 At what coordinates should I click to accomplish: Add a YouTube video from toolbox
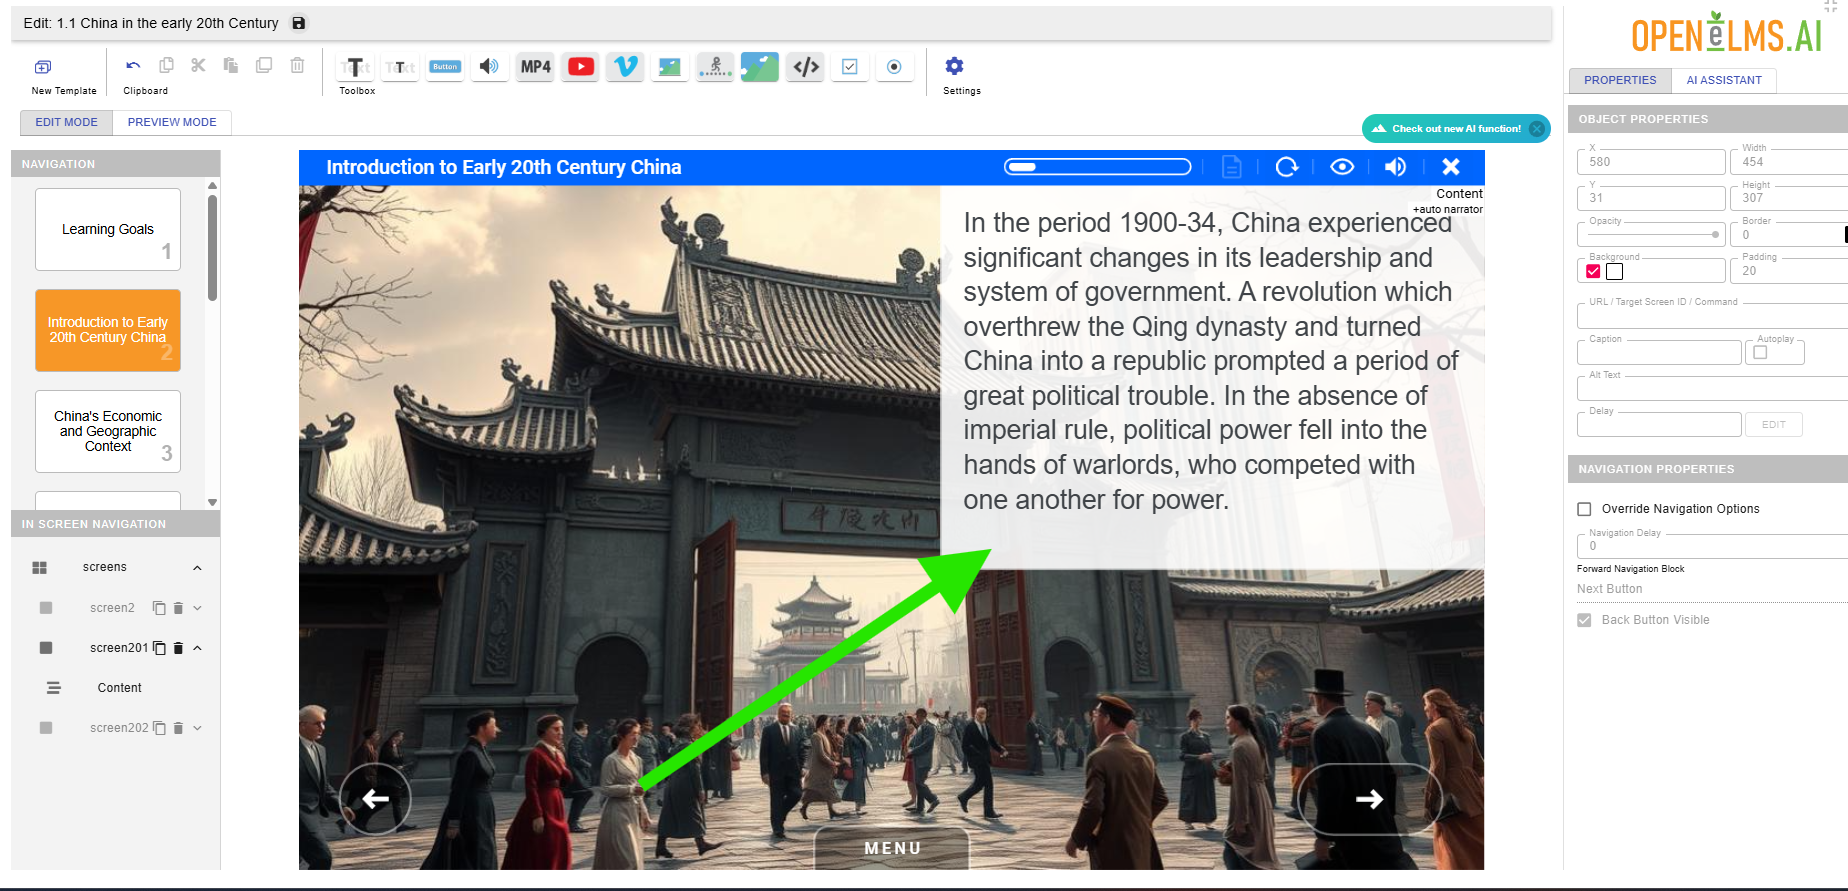coord(580,67)
